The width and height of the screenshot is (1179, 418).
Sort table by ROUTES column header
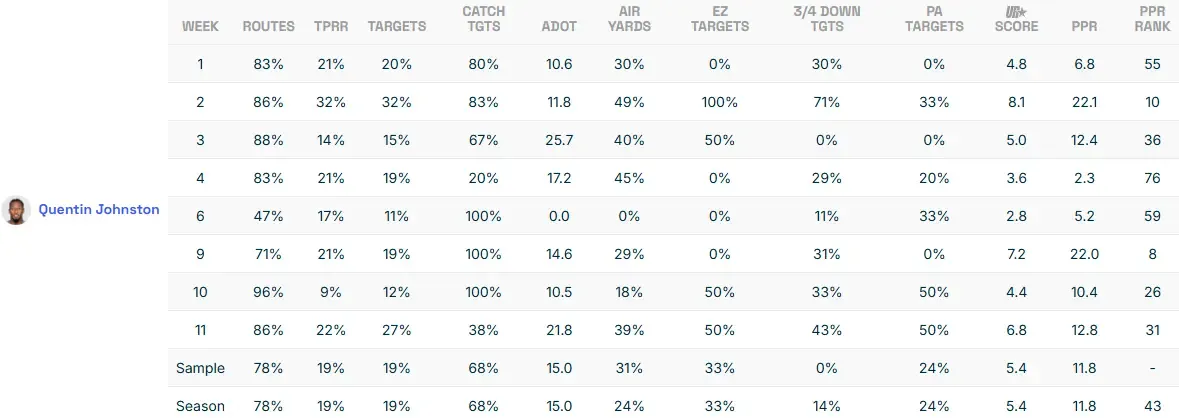pyautogui.click(x=268, y=27)
